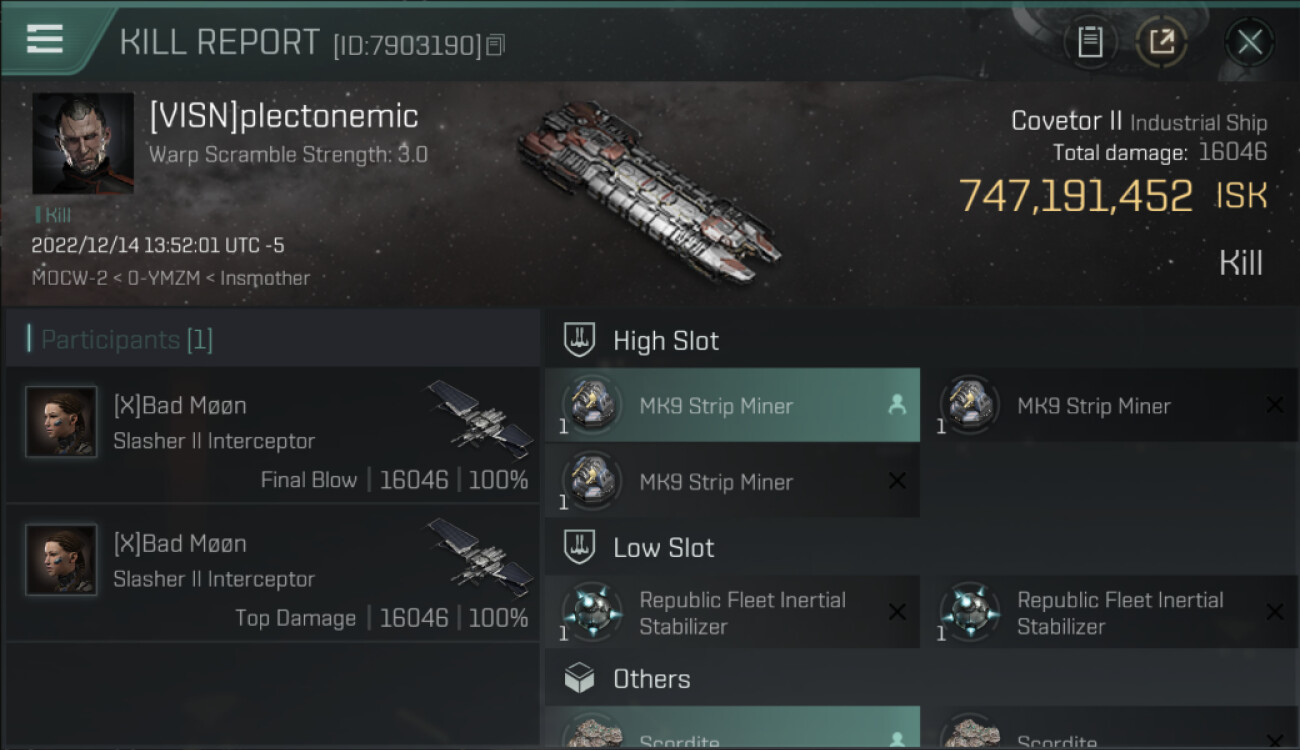View the plectonemic pilot portrait

[x=83, y=143]
